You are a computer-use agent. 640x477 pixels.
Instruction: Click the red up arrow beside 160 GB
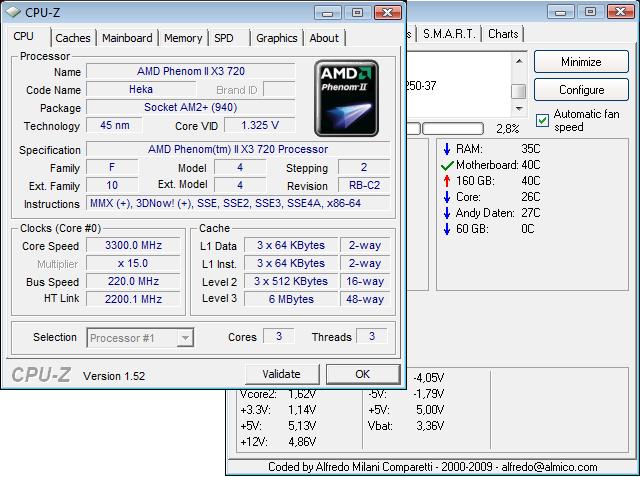tap(446, 181)
